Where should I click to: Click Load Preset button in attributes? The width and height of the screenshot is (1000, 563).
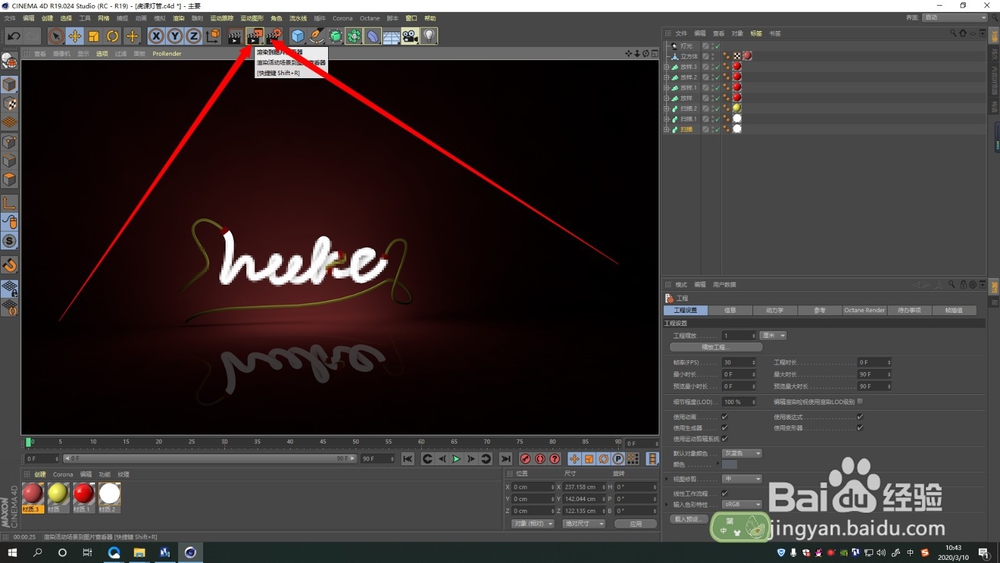point(688,519)
